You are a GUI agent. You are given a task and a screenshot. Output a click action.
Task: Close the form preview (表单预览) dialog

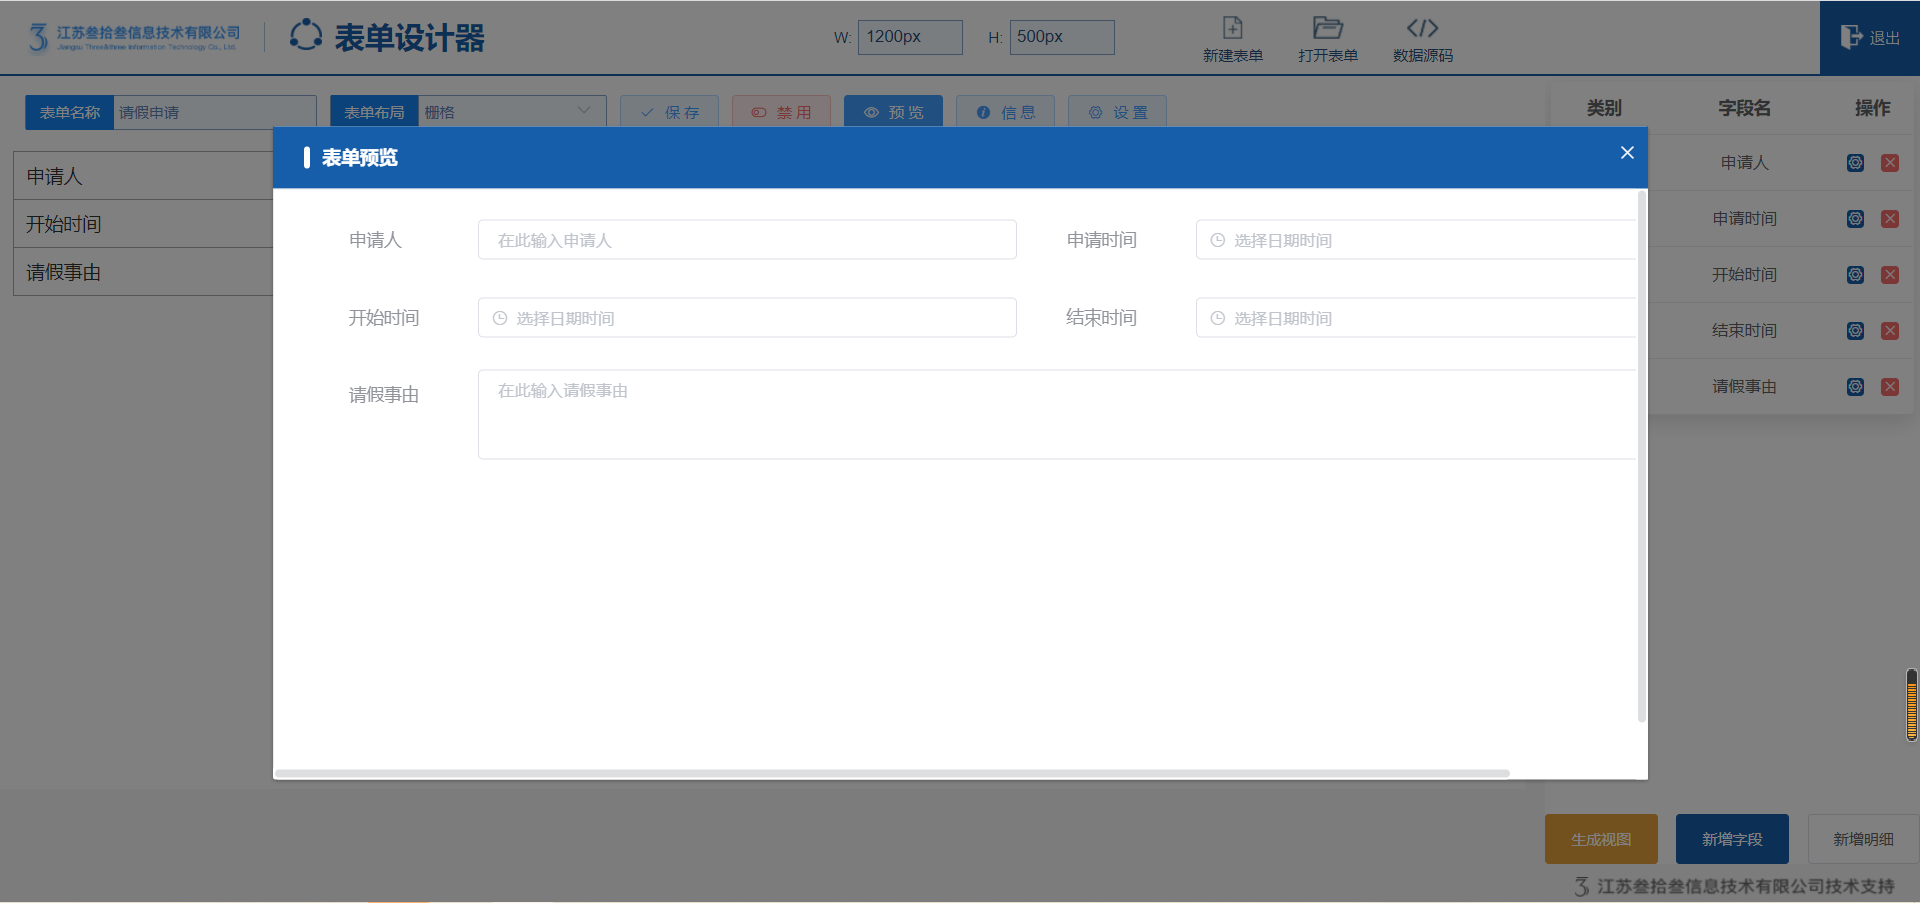1627,153
